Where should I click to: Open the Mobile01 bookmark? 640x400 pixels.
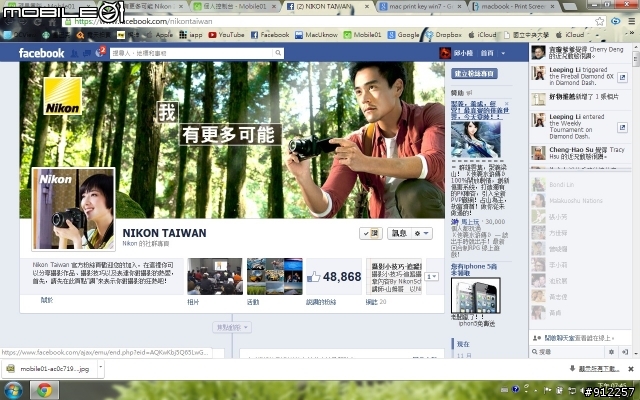tap(362, 35)
